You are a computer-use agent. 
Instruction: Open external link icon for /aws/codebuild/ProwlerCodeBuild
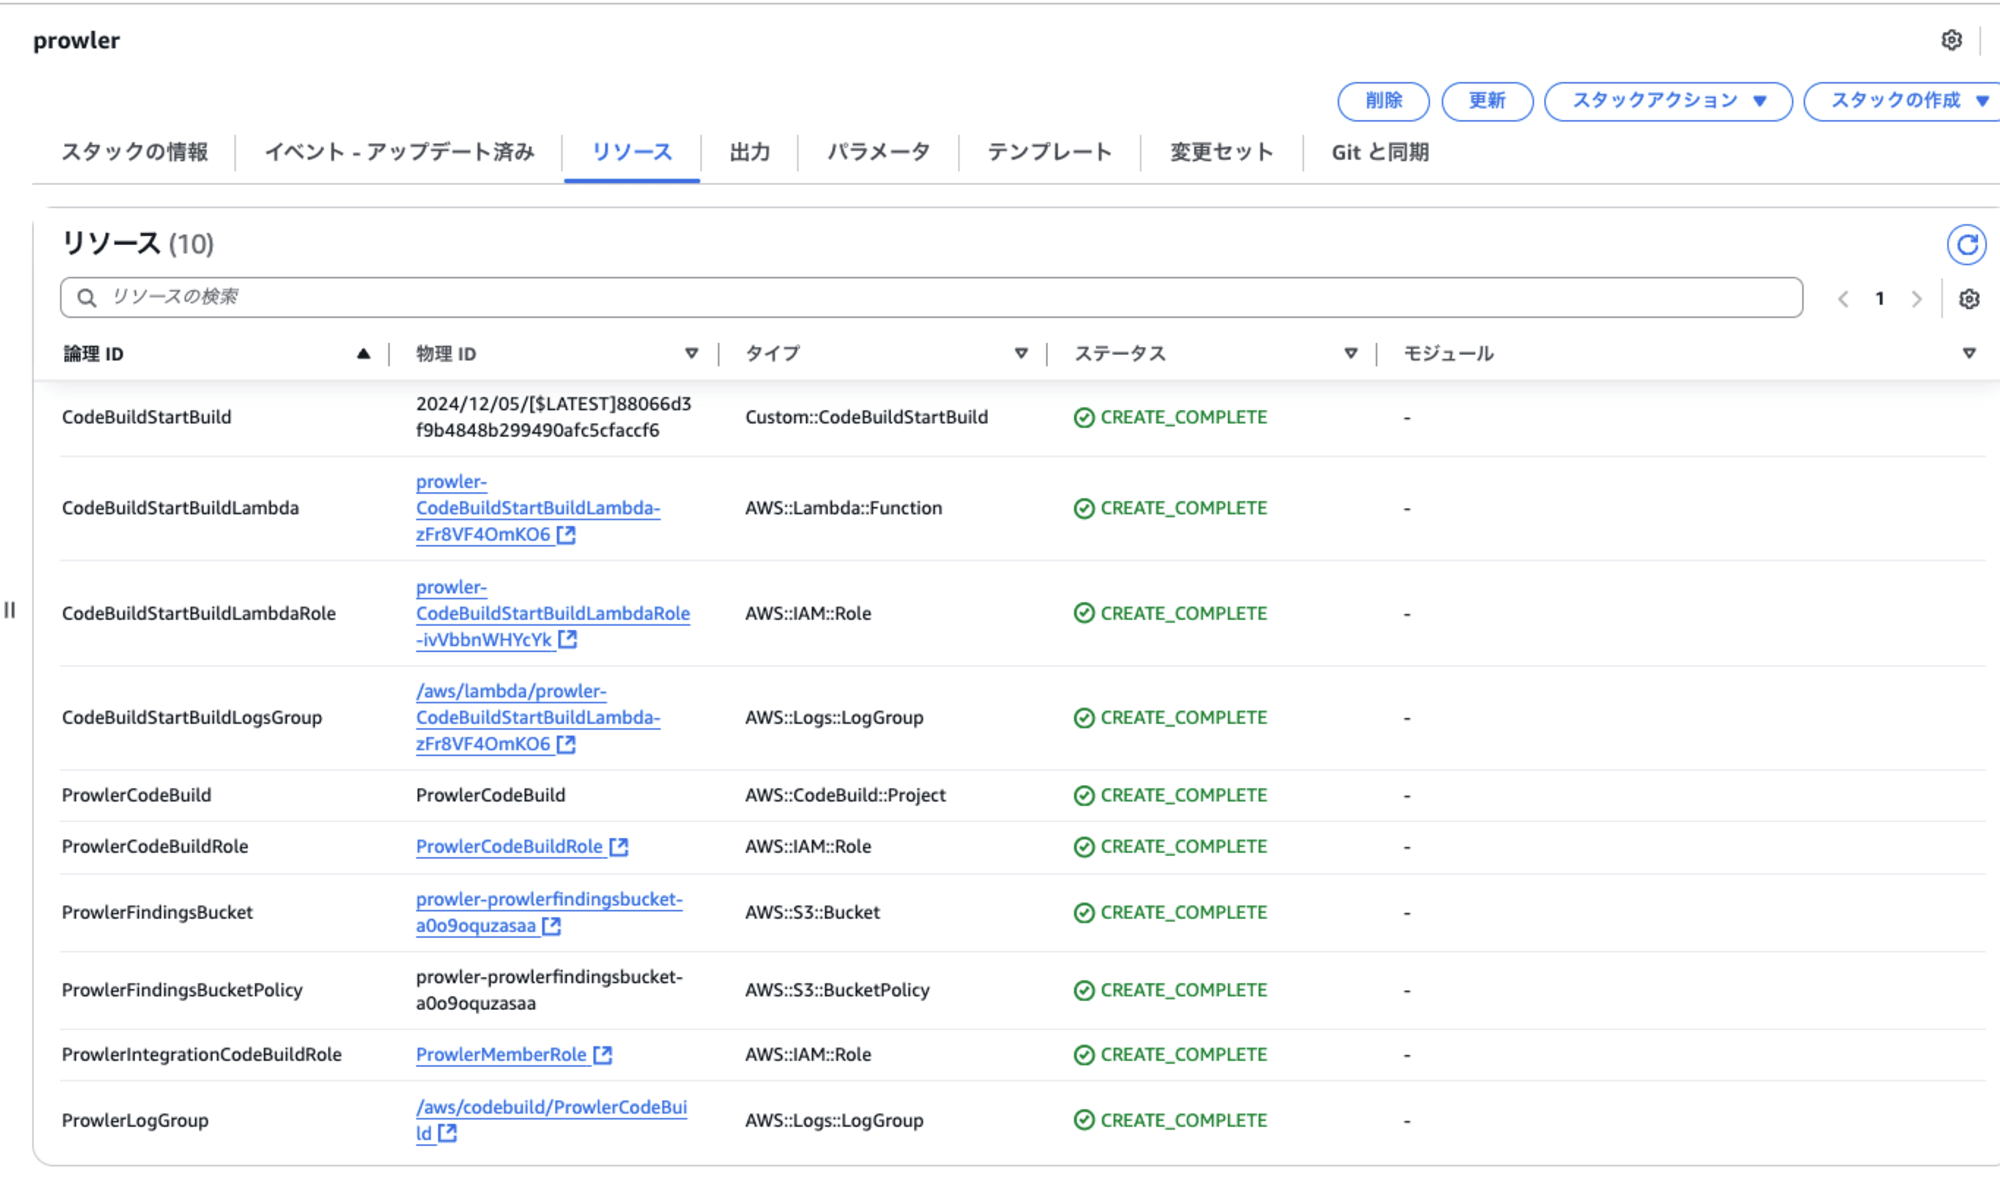pos(447,1133)
